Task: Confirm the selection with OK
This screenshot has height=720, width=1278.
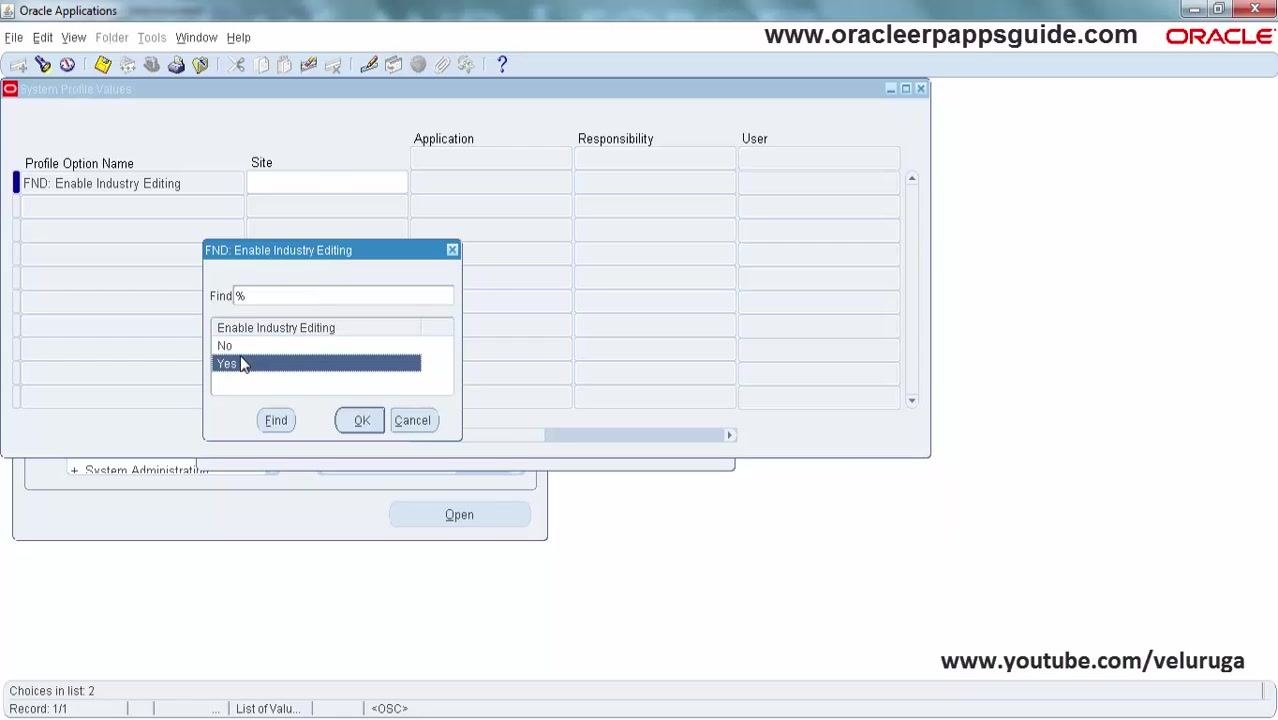Action: [x=360, y=421]
